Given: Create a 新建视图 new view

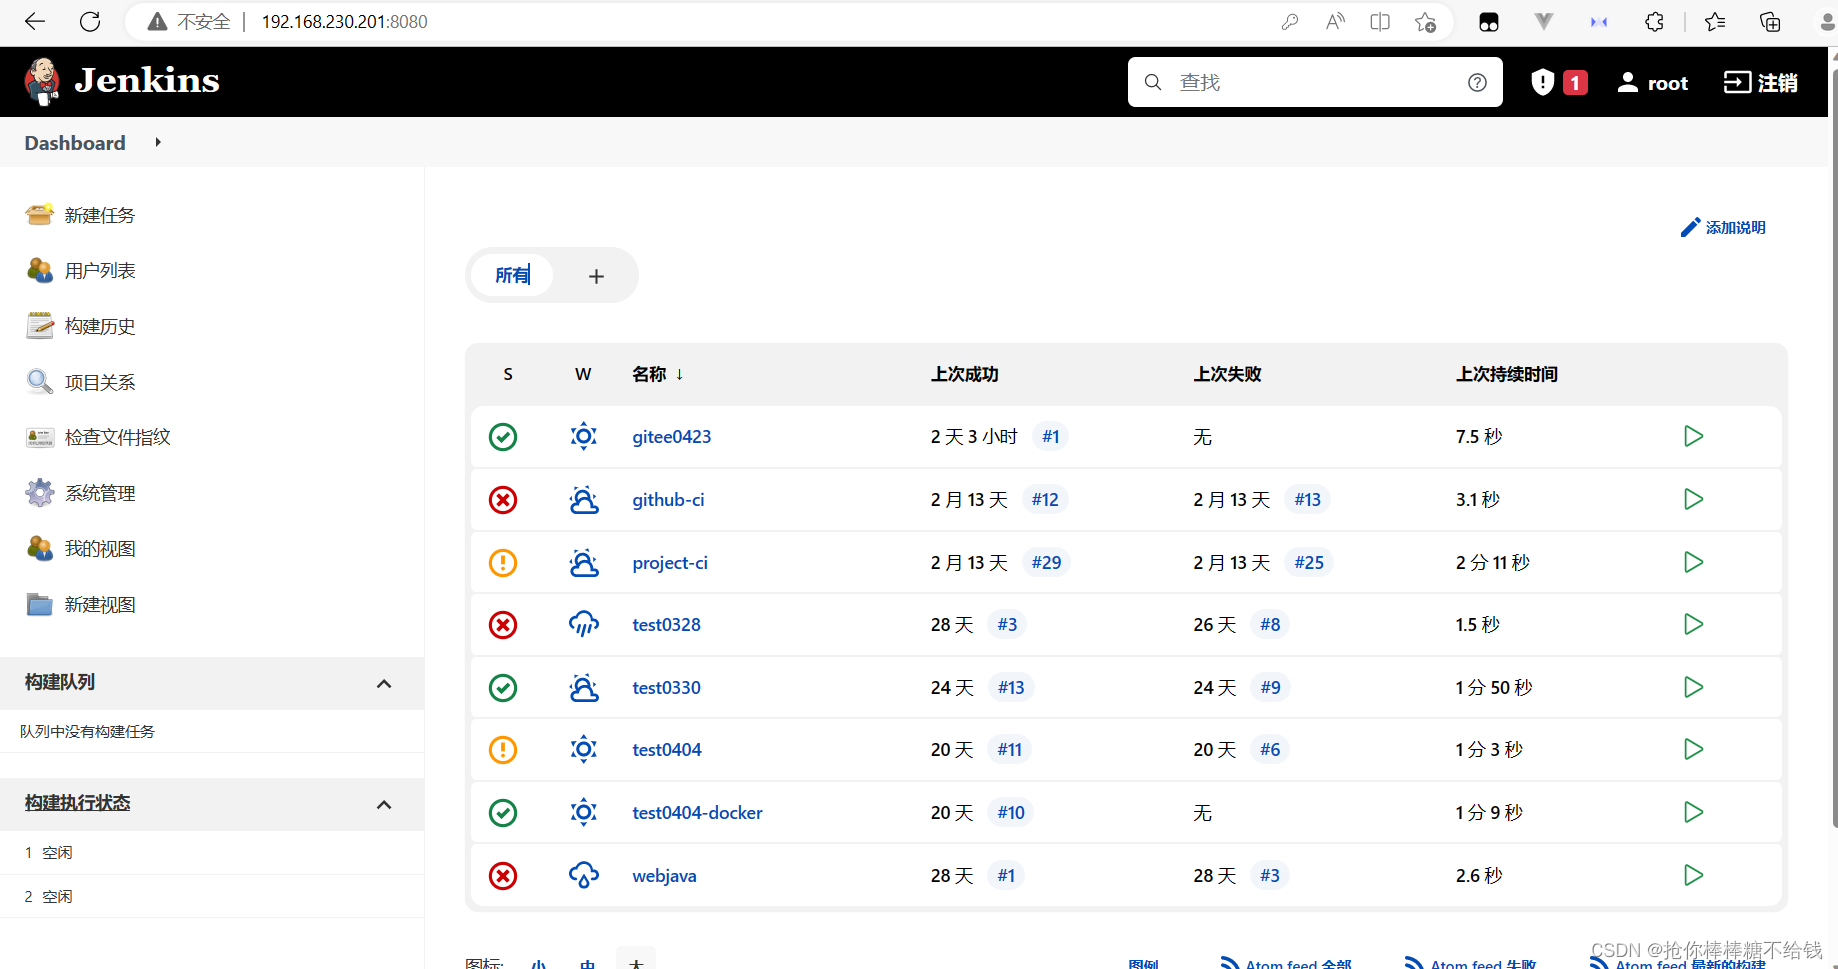Looking at the screenshot, I should [x=100, y=604].
